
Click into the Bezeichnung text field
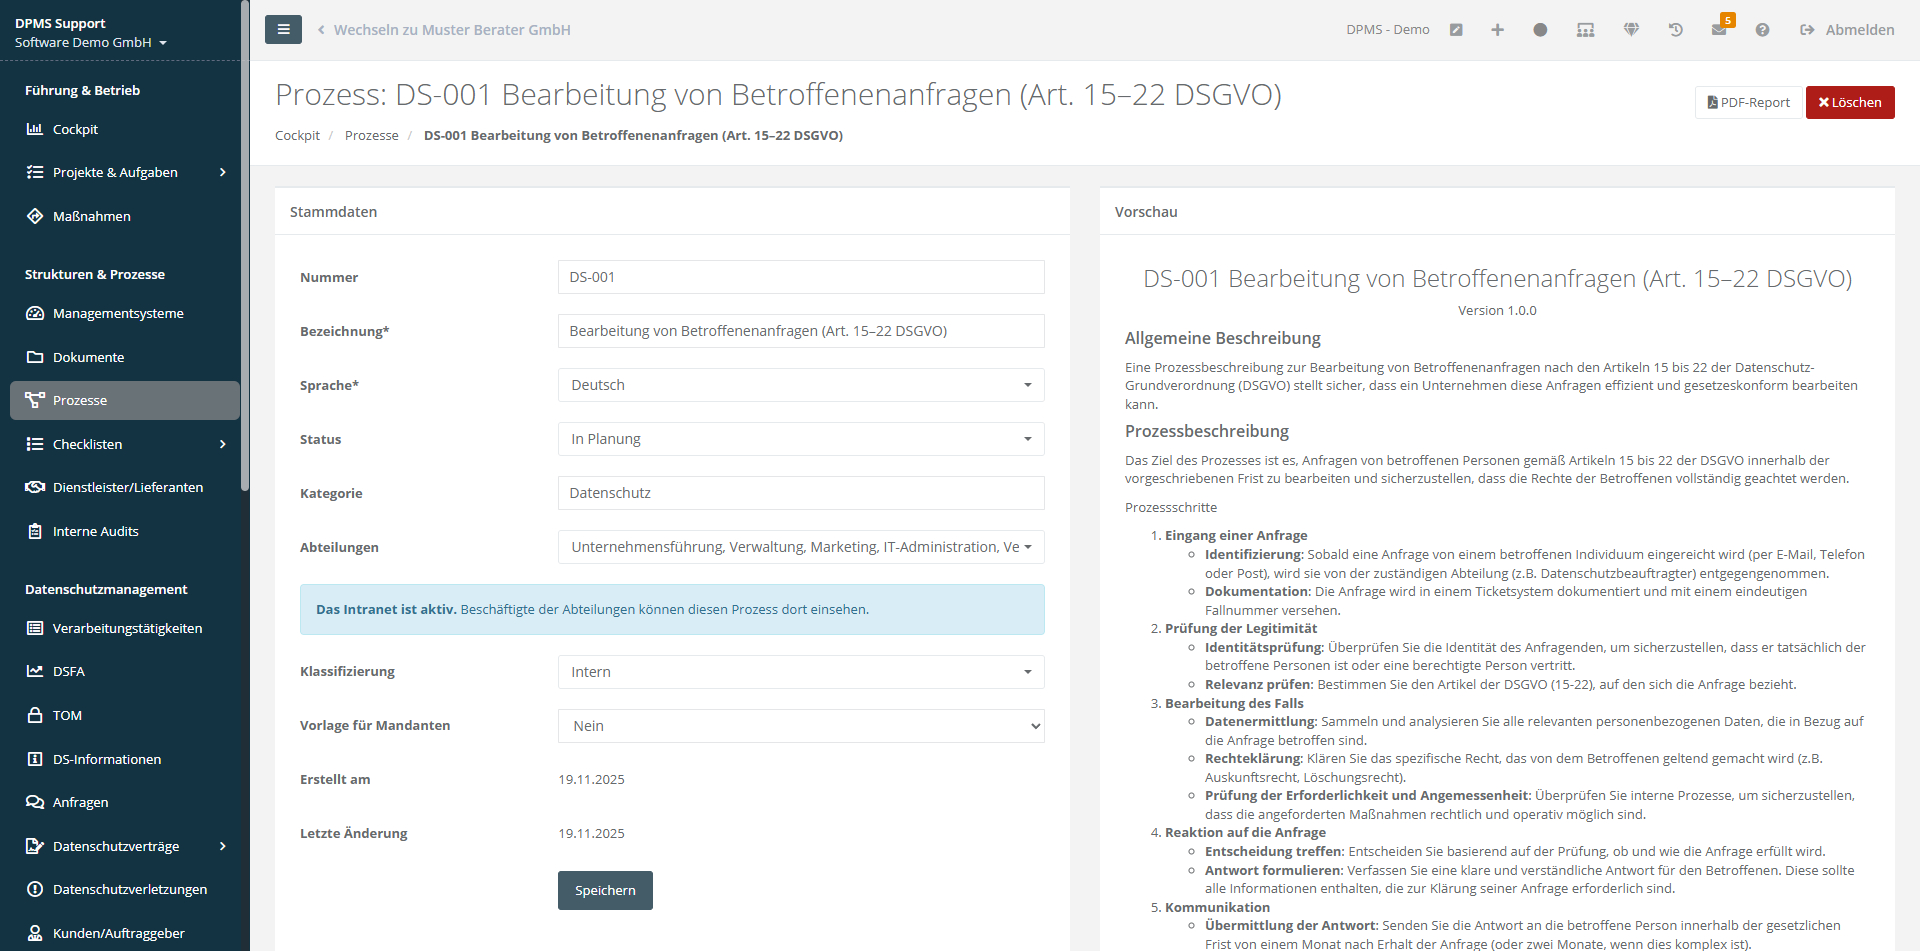click(x=800, y=331)
